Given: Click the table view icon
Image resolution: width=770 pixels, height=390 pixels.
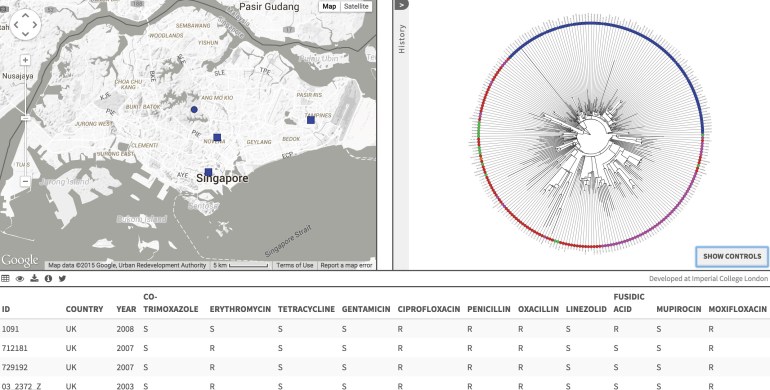Looking at the screenshot, I should click(x=5, y=279).
